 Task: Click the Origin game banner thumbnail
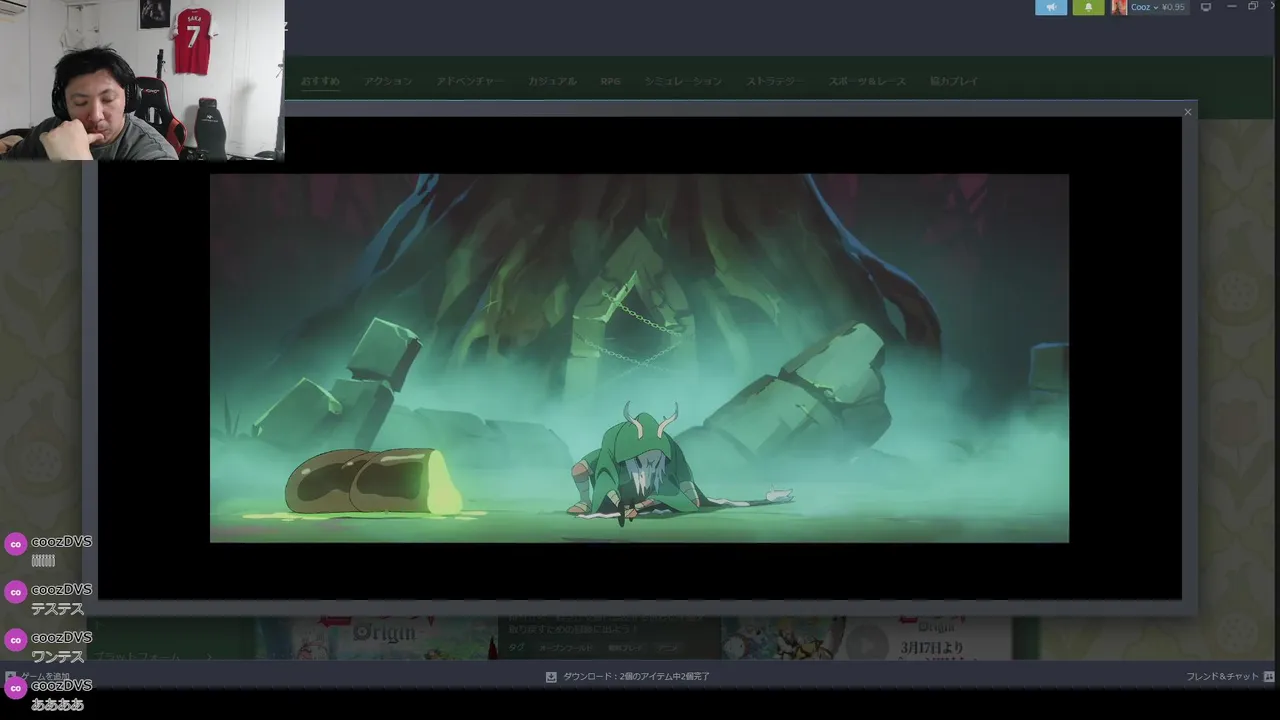pos(376,637)
